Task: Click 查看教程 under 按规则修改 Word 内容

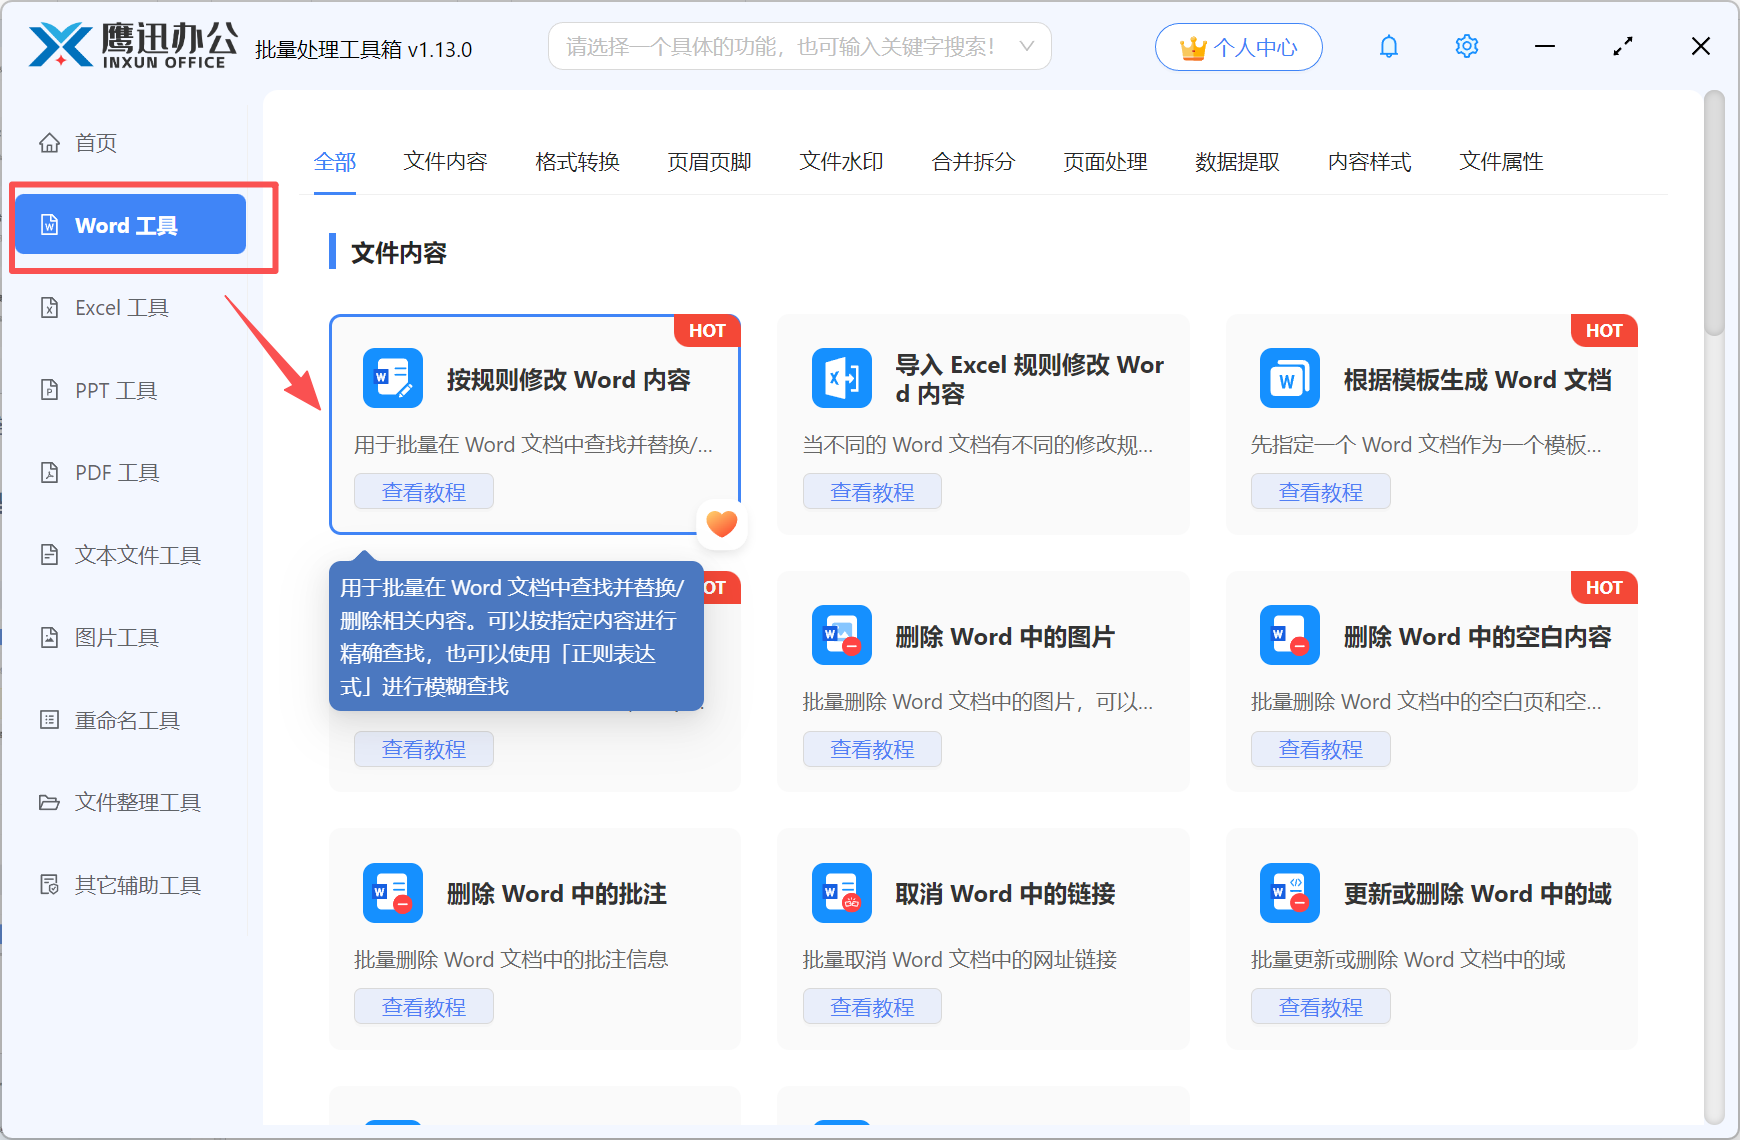Action: [x=423, y=491]
